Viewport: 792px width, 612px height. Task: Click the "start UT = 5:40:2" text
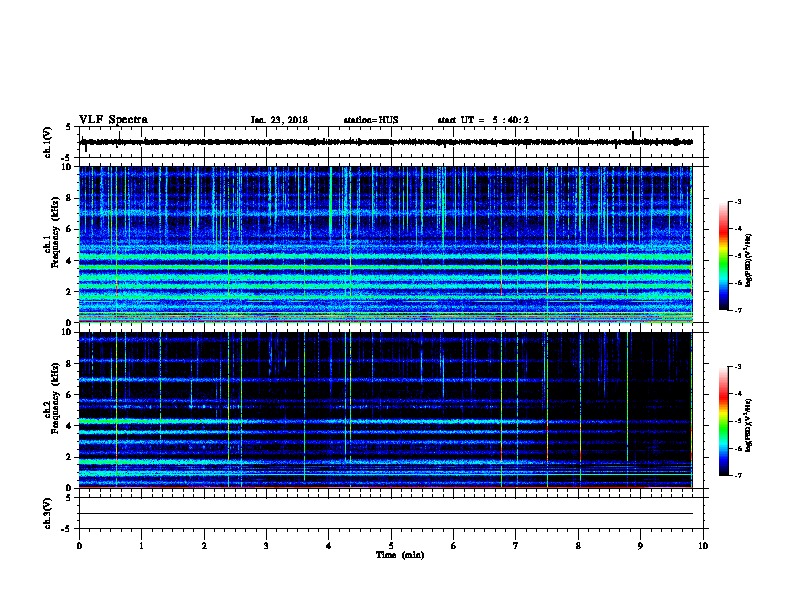(483, 120)
